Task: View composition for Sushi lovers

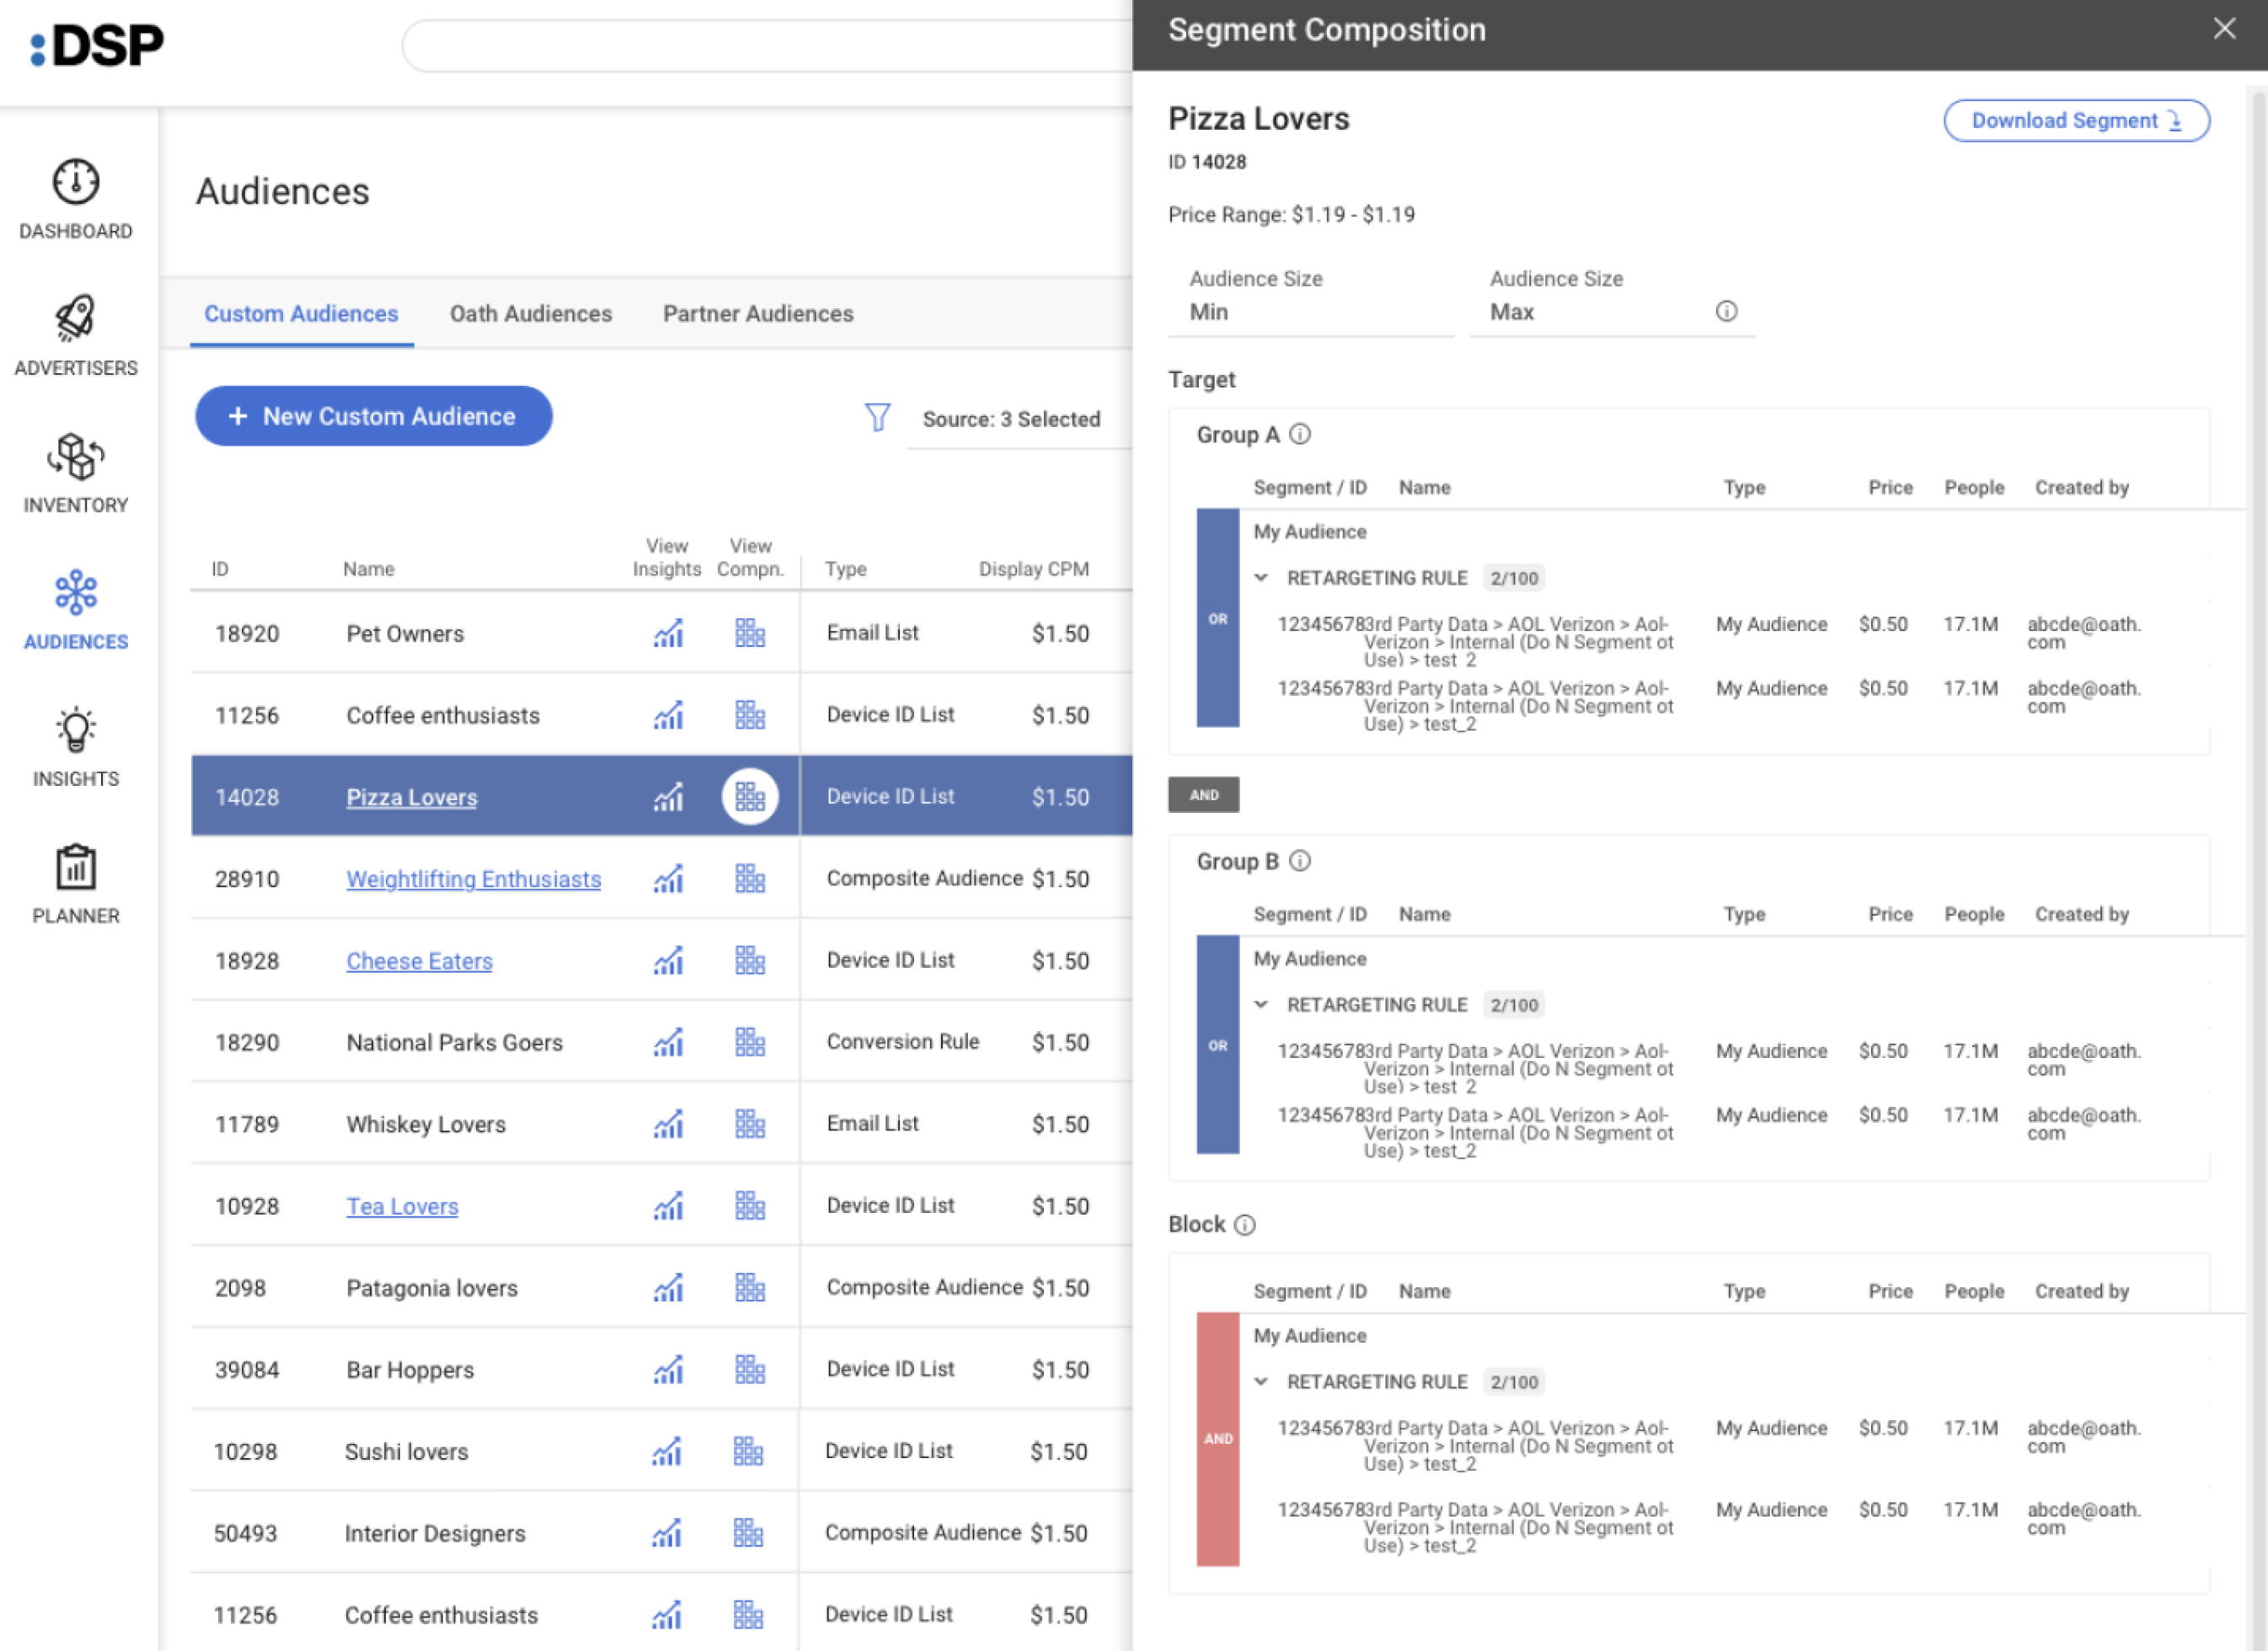Action: coord(748,1452)
